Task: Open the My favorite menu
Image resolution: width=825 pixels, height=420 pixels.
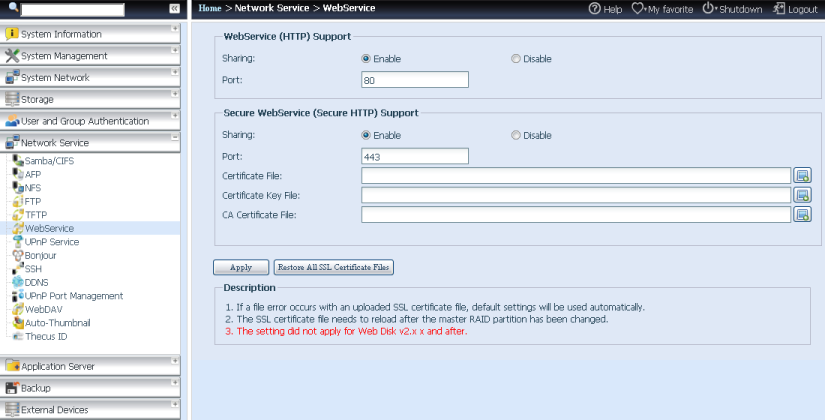Action: [x=662, y=9]
